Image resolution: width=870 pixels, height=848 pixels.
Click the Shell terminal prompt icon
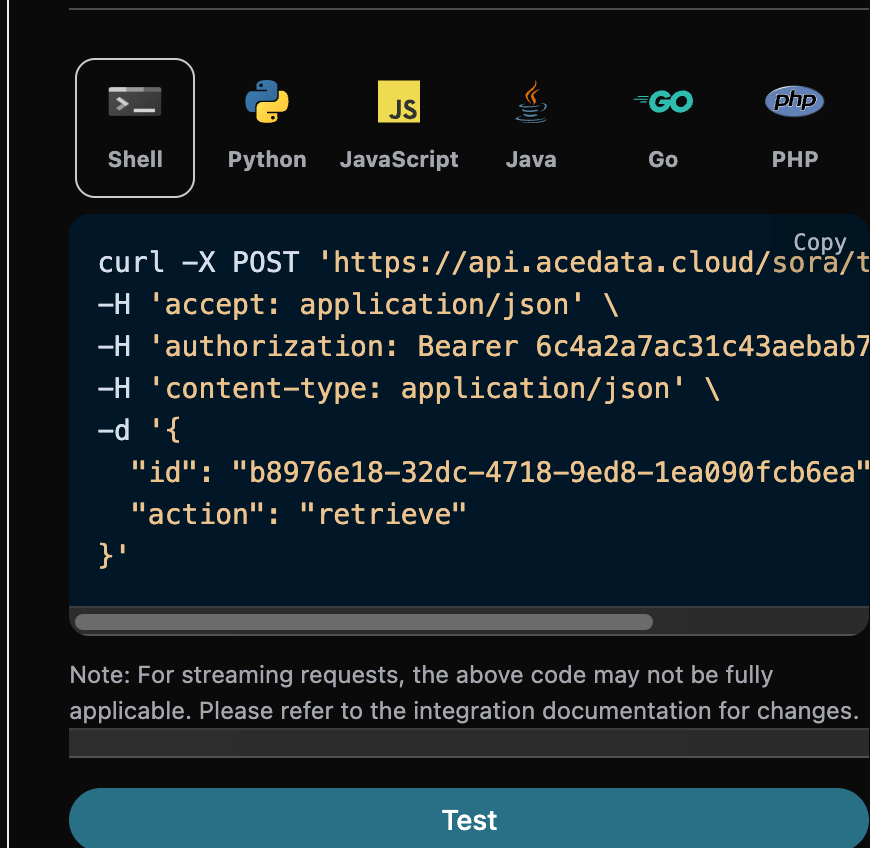pyautogui.click(x=135, y=102)
